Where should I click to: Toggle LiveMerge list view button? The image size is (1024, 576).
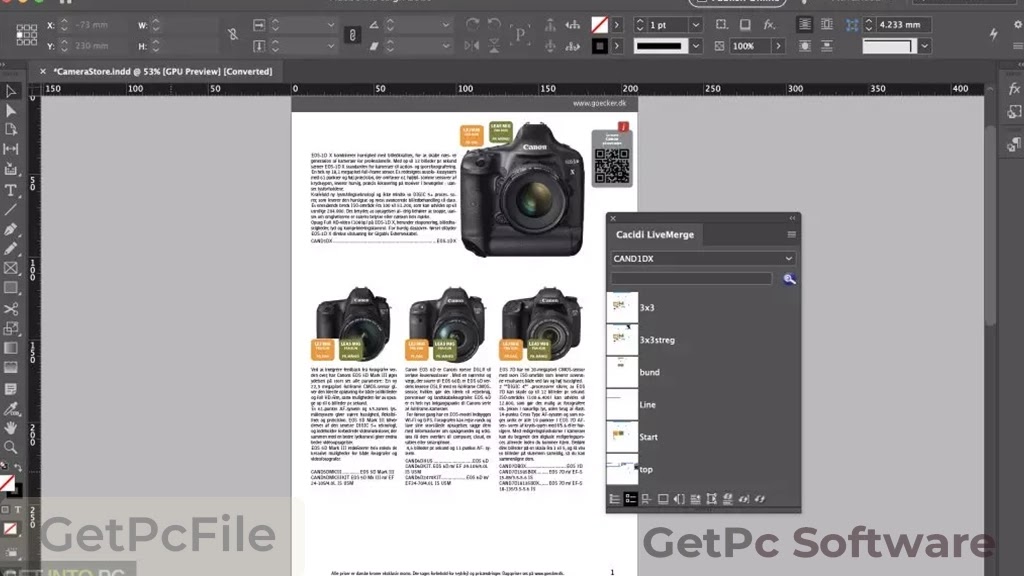615,499
